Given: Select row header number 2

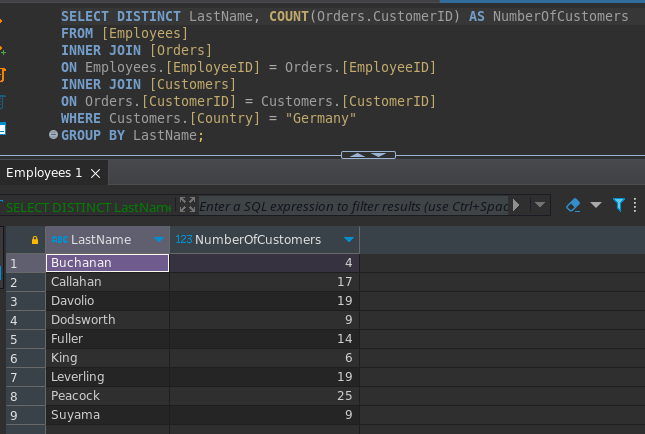Looking at the screenshot, I should [26, 282].
